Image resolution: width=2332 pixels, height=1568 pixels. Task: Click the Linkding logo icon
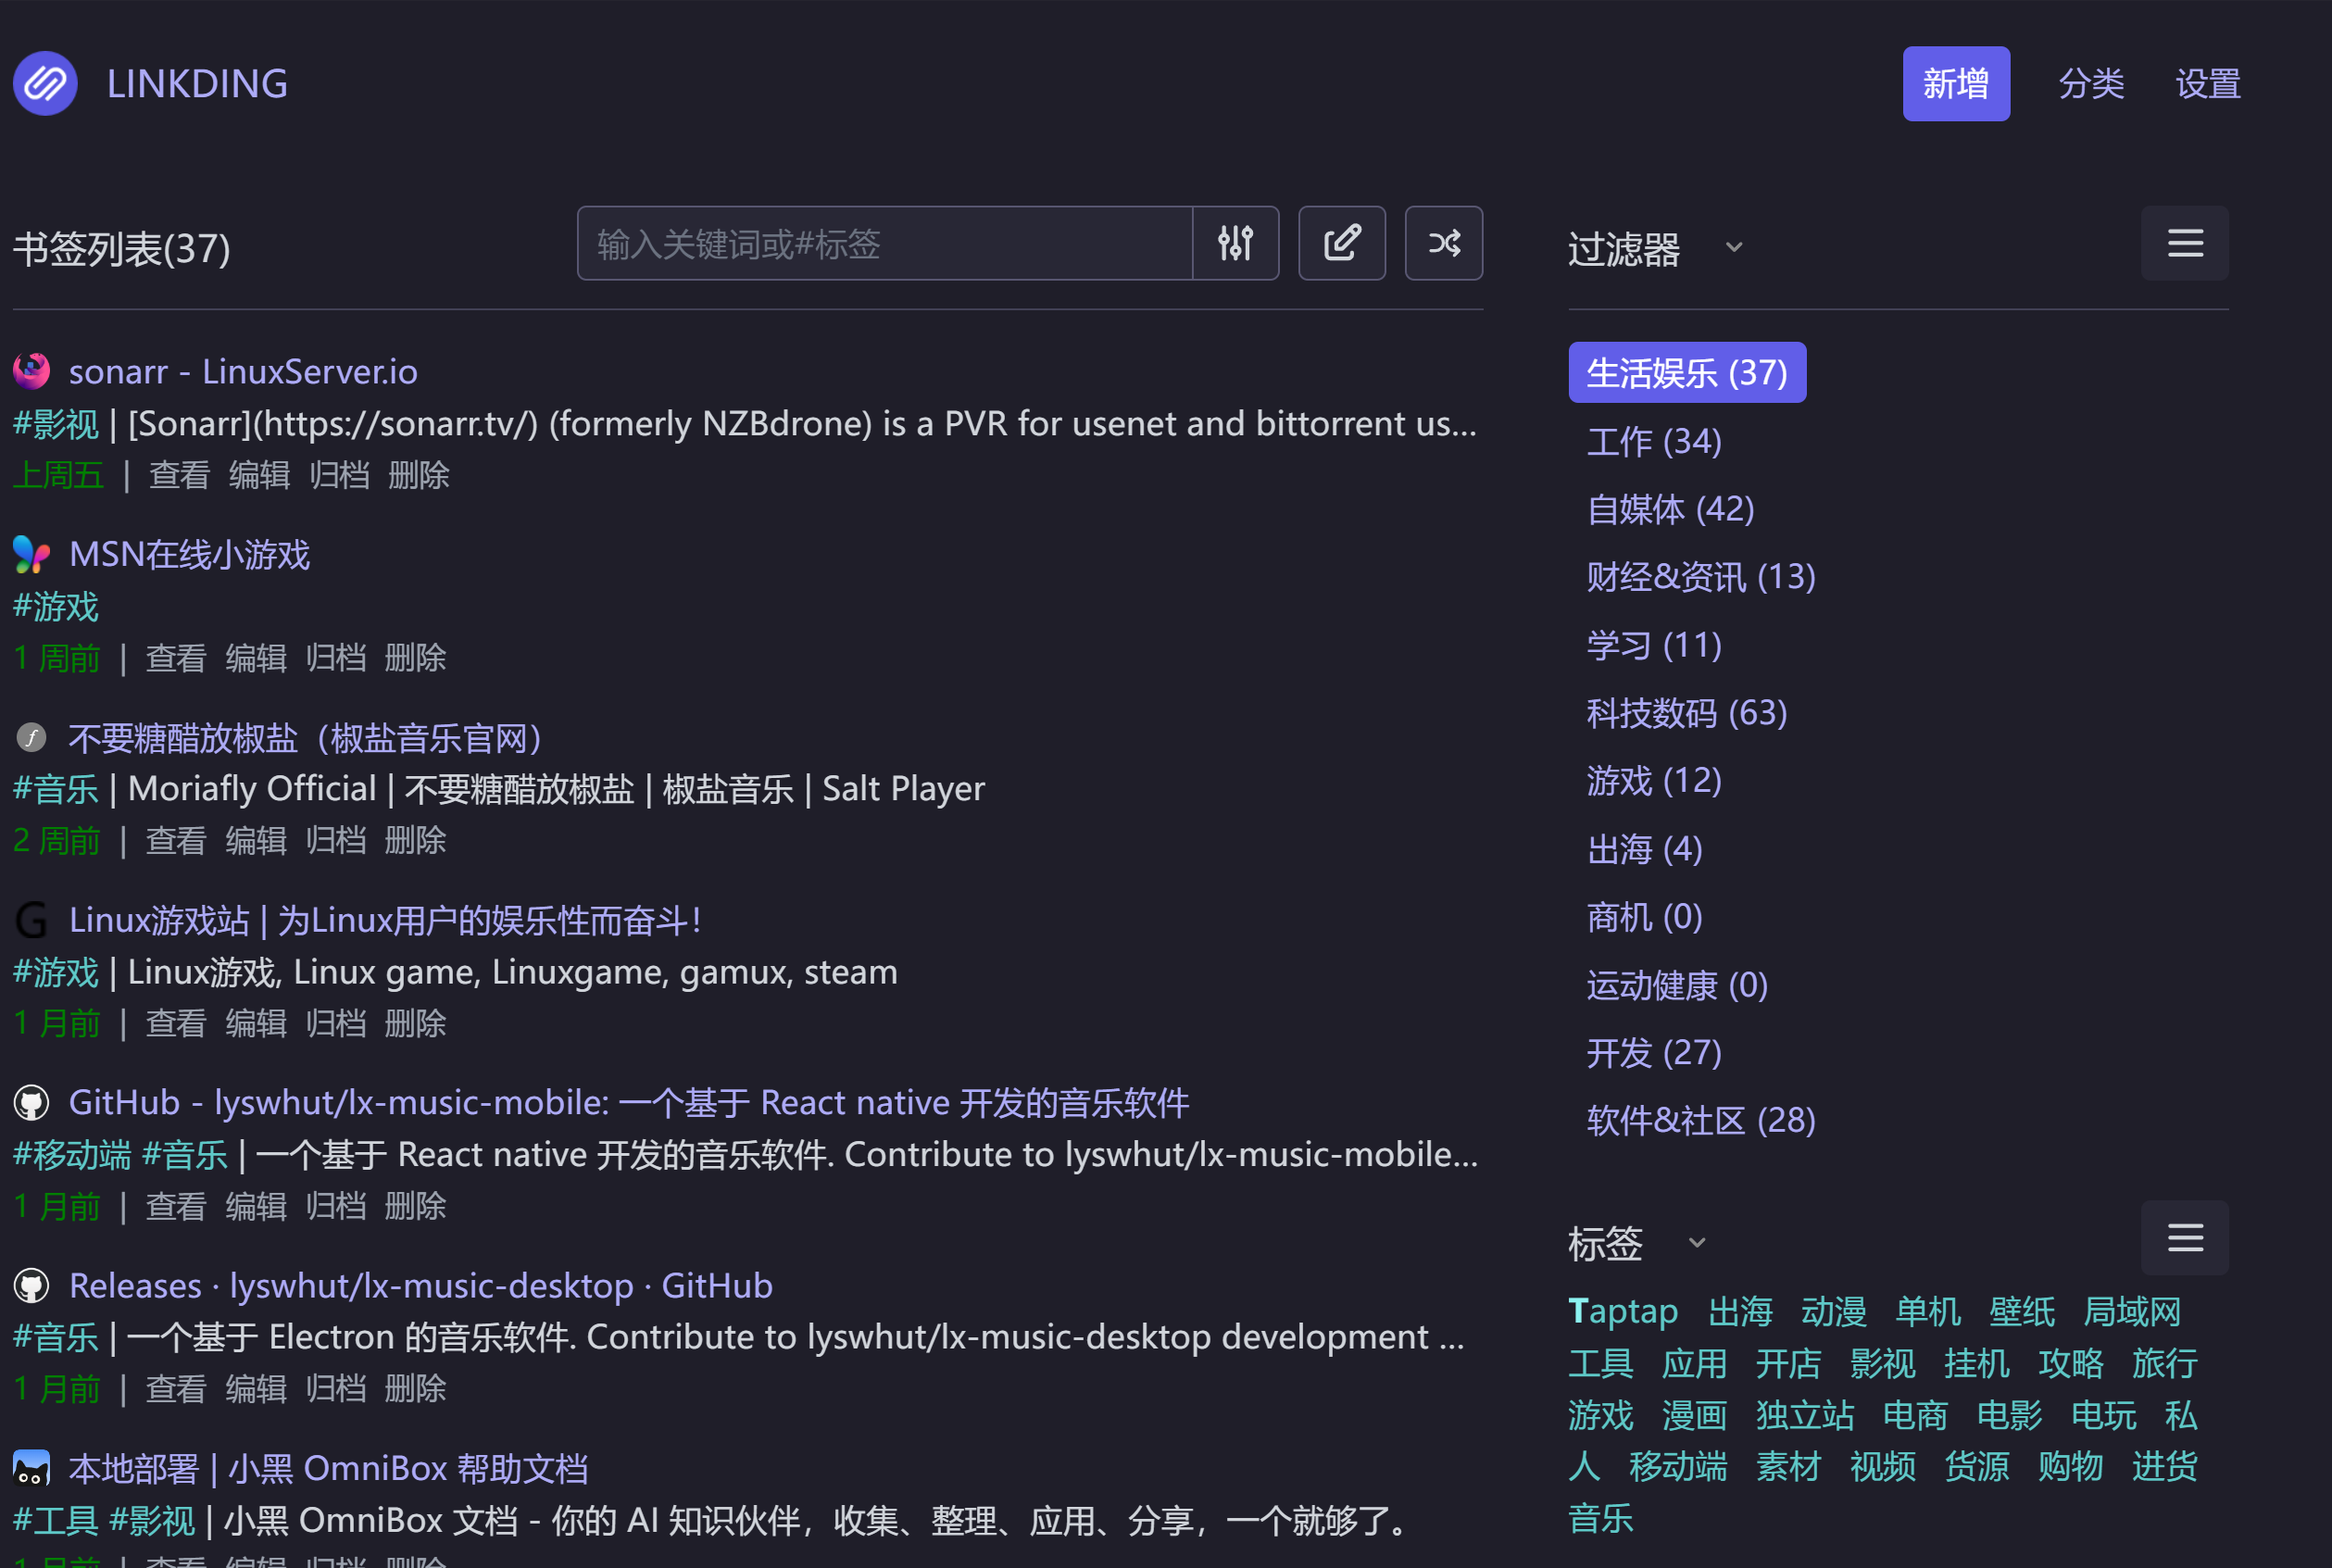point(45,83)
